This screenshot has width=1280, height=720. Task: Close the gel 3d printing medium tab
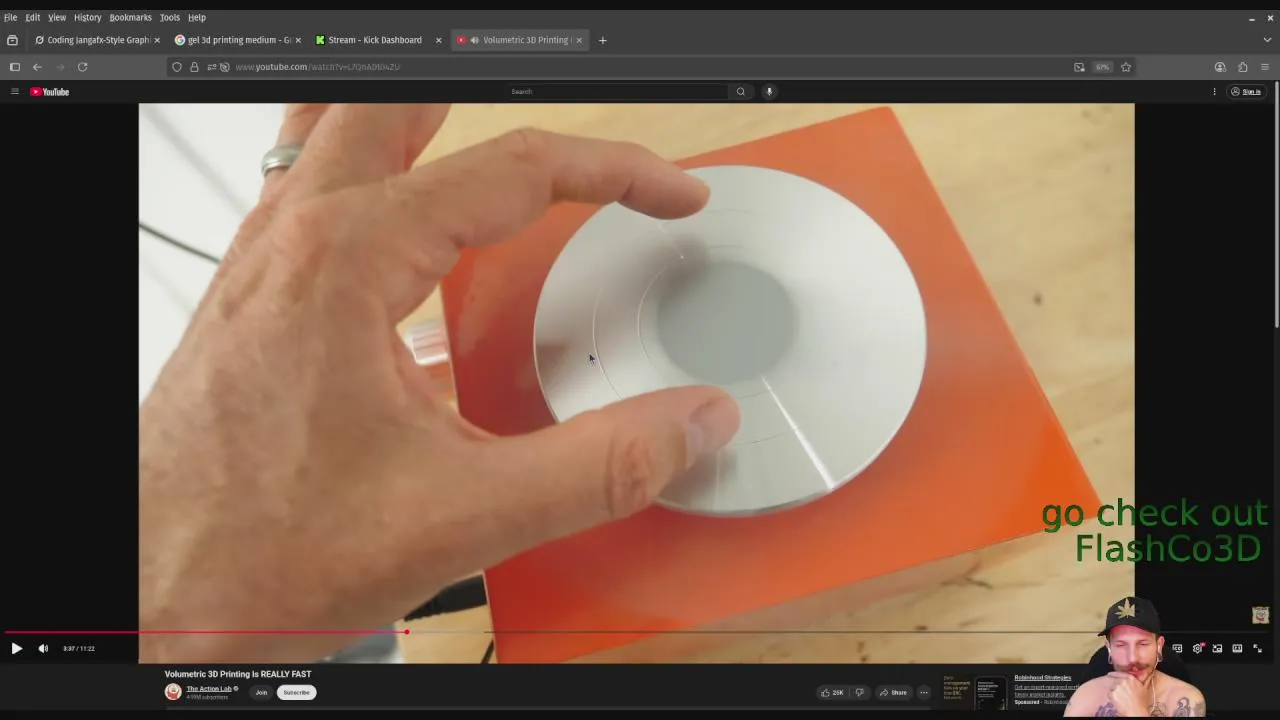298,40
